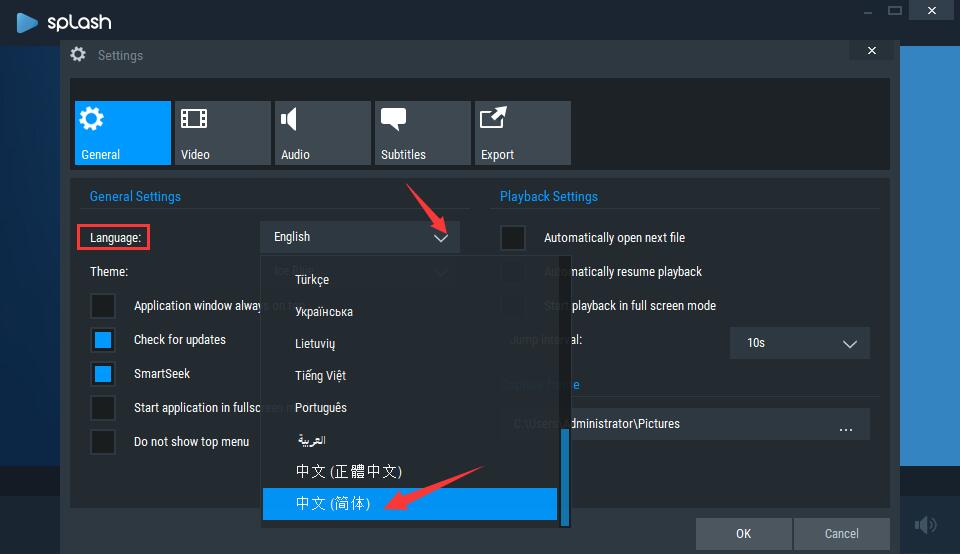Go to the Subtitles settings tab

422,132
